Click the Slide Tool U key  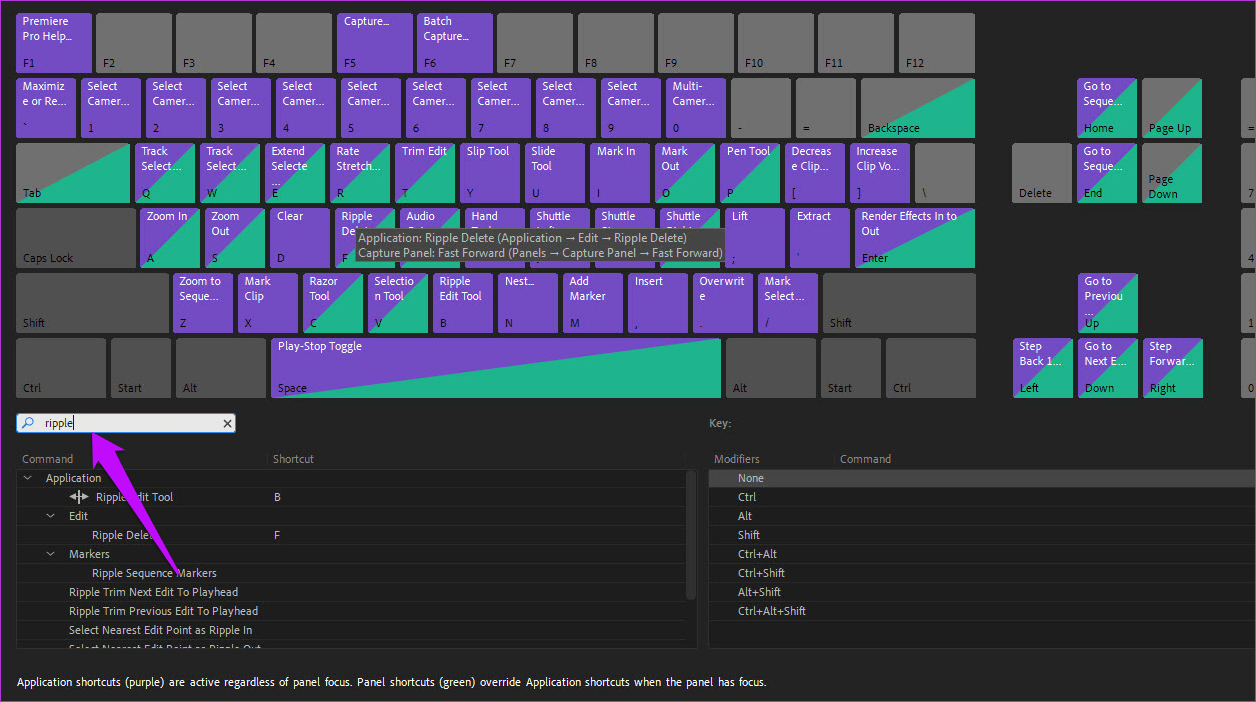(555, 173)
